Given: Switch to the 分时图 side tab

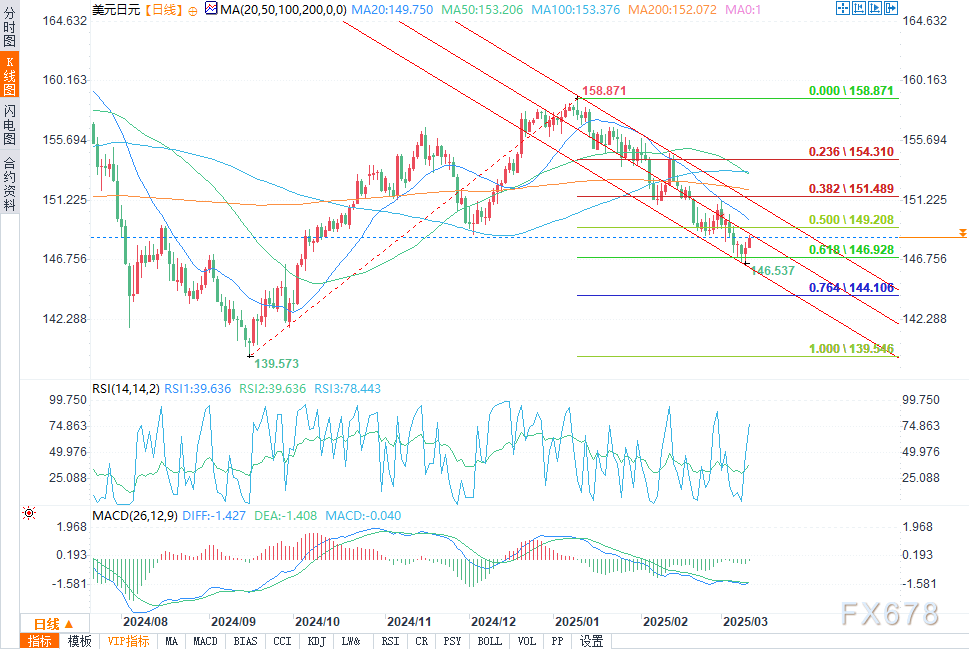Looking at the screenshot, I should tap(9, 25).
